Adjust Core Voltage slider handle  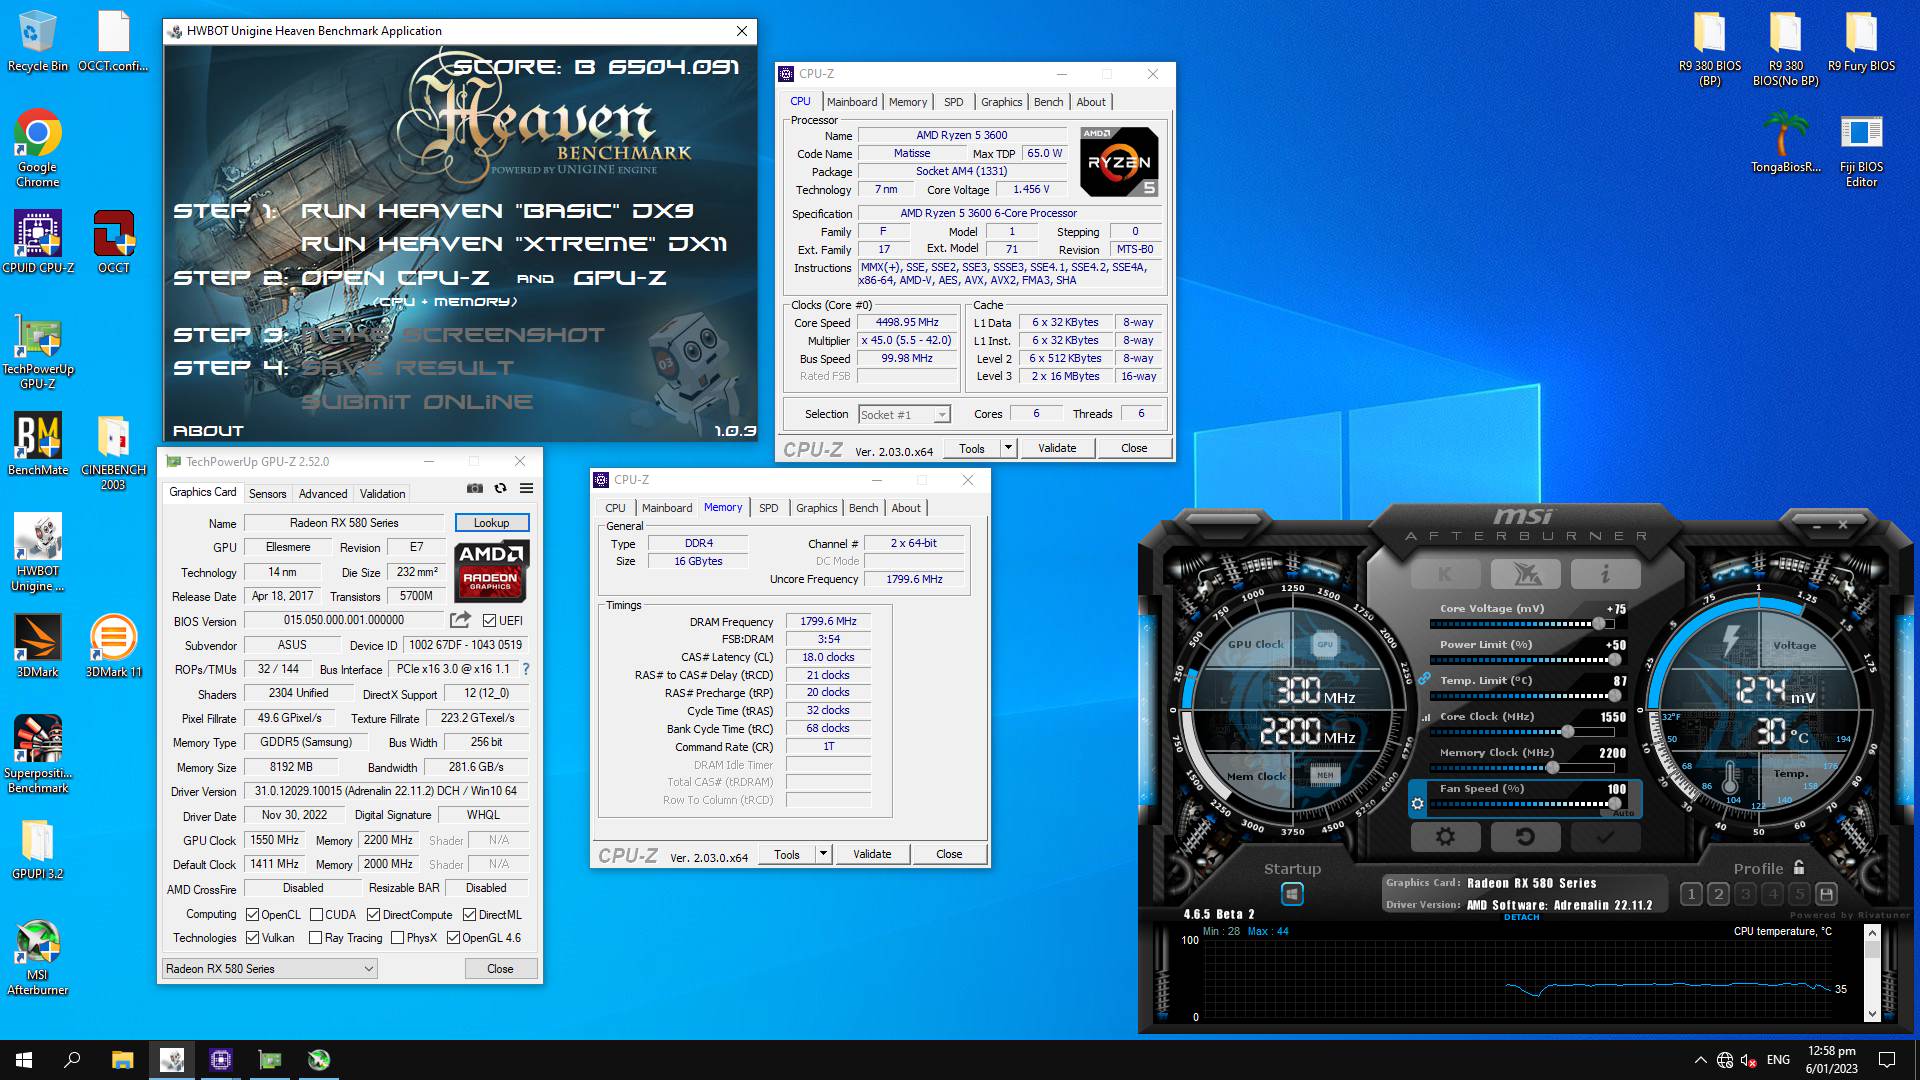coord(1598,624)
